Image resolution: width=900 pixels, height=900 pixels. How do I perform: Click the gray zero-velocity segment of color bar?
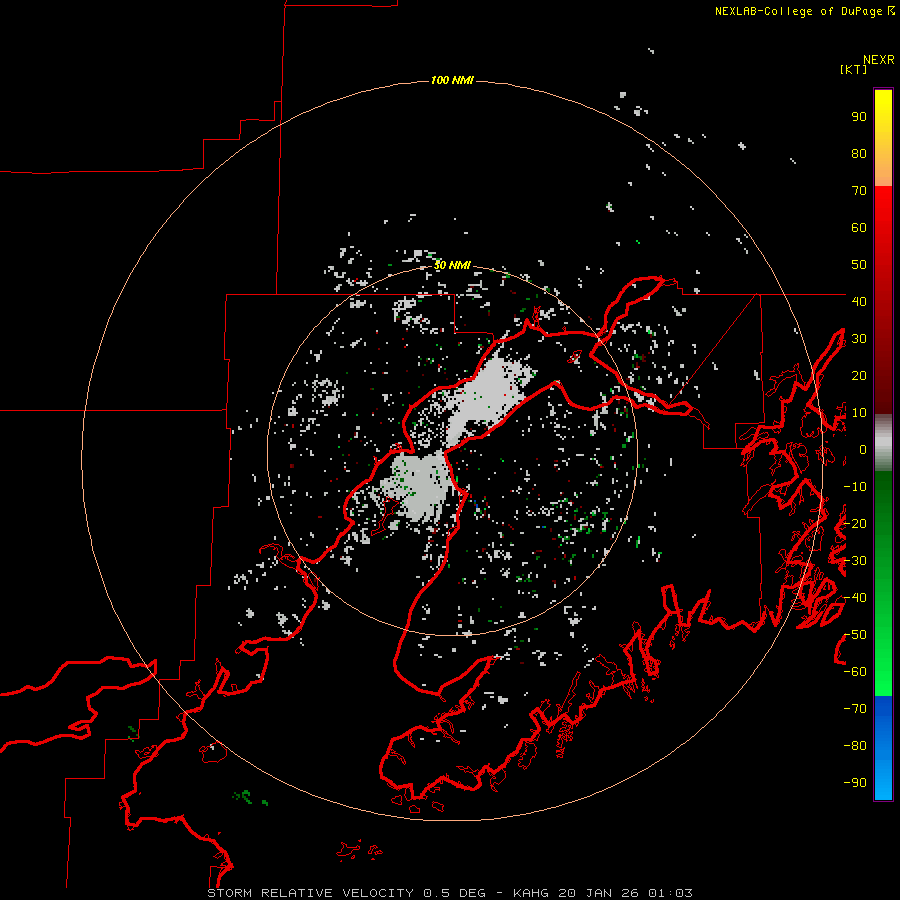pos(883,445)
